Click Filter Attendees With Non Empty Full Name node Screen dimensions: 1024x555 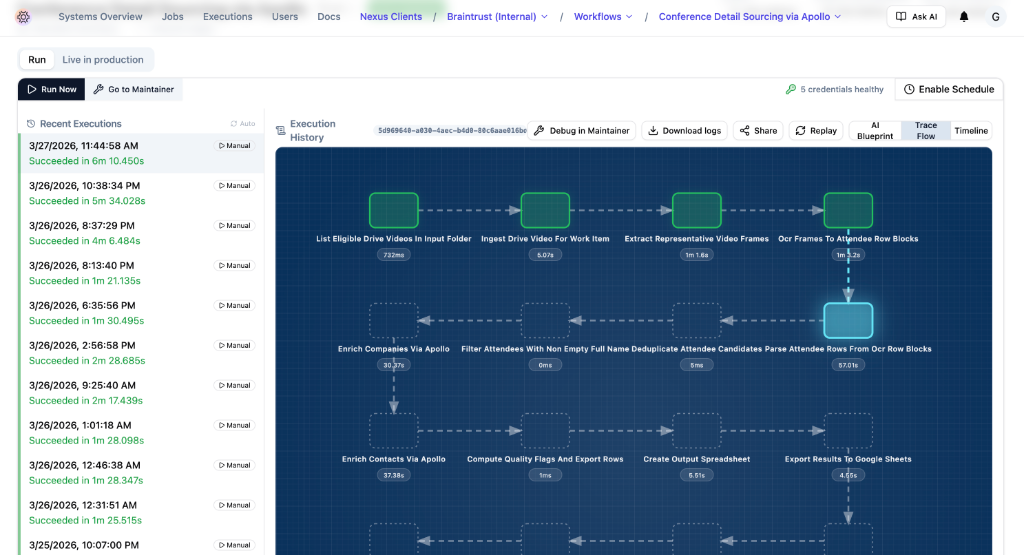pos(545,321)
